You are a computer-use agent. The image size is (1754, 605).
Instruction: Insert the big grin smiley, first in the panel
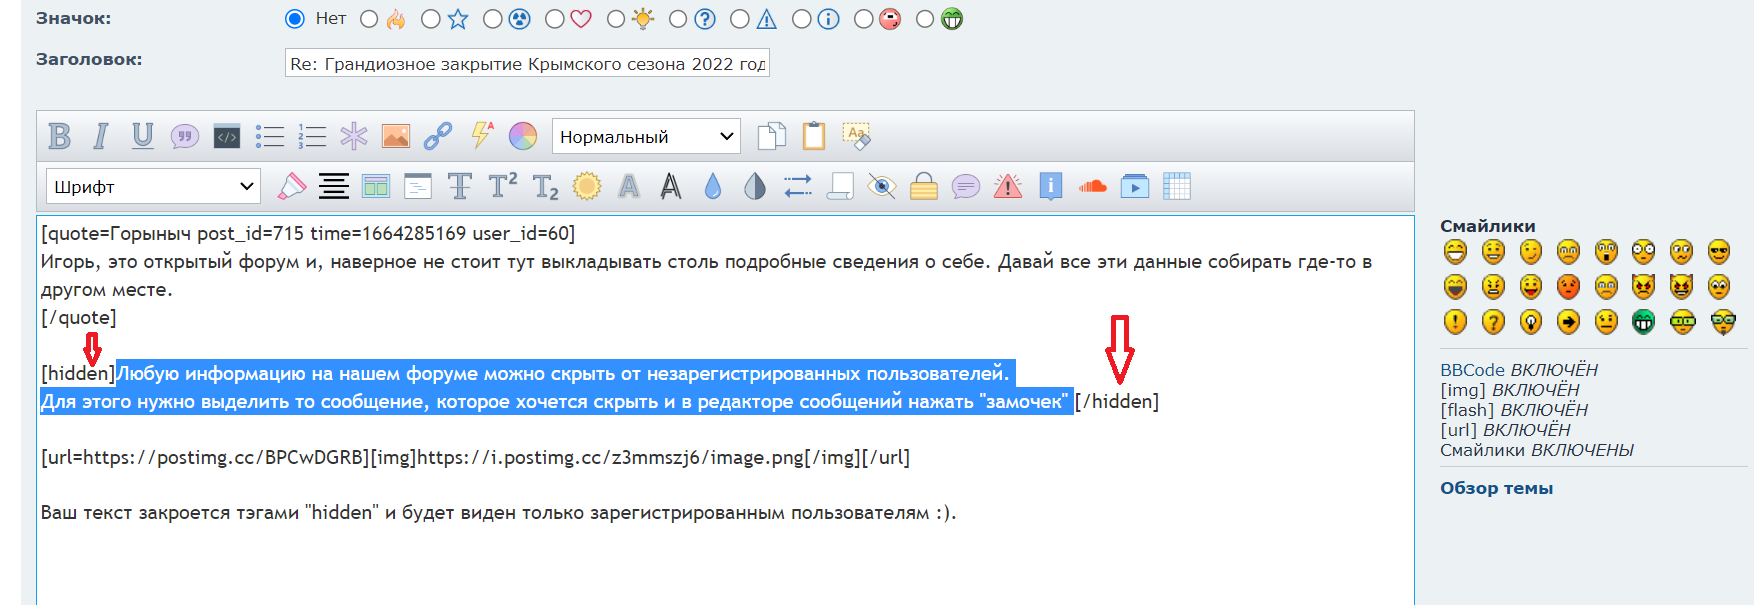(1455, 252)
